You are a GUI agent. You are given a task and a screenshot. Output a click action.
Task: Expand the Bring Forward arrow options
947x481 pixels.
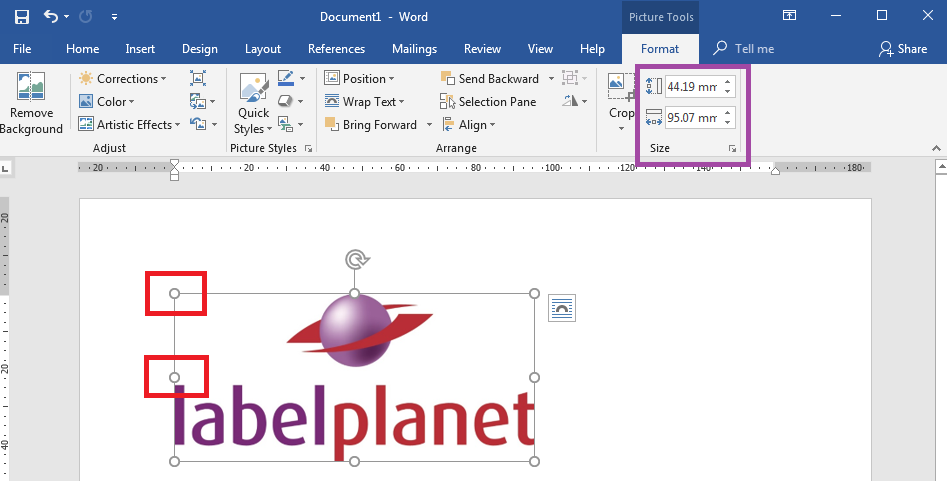click(x=429, y=125)
